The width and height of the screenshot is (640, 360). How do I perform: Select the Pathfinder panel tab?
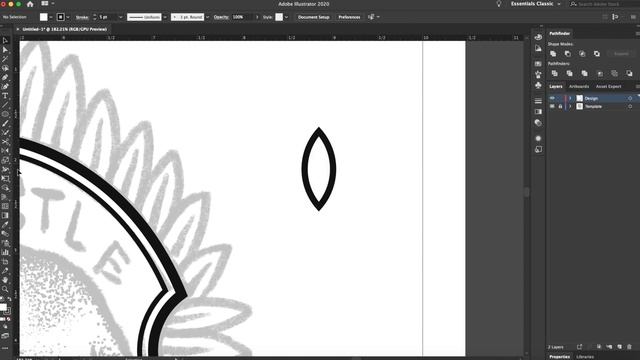(x=559, y=33)
